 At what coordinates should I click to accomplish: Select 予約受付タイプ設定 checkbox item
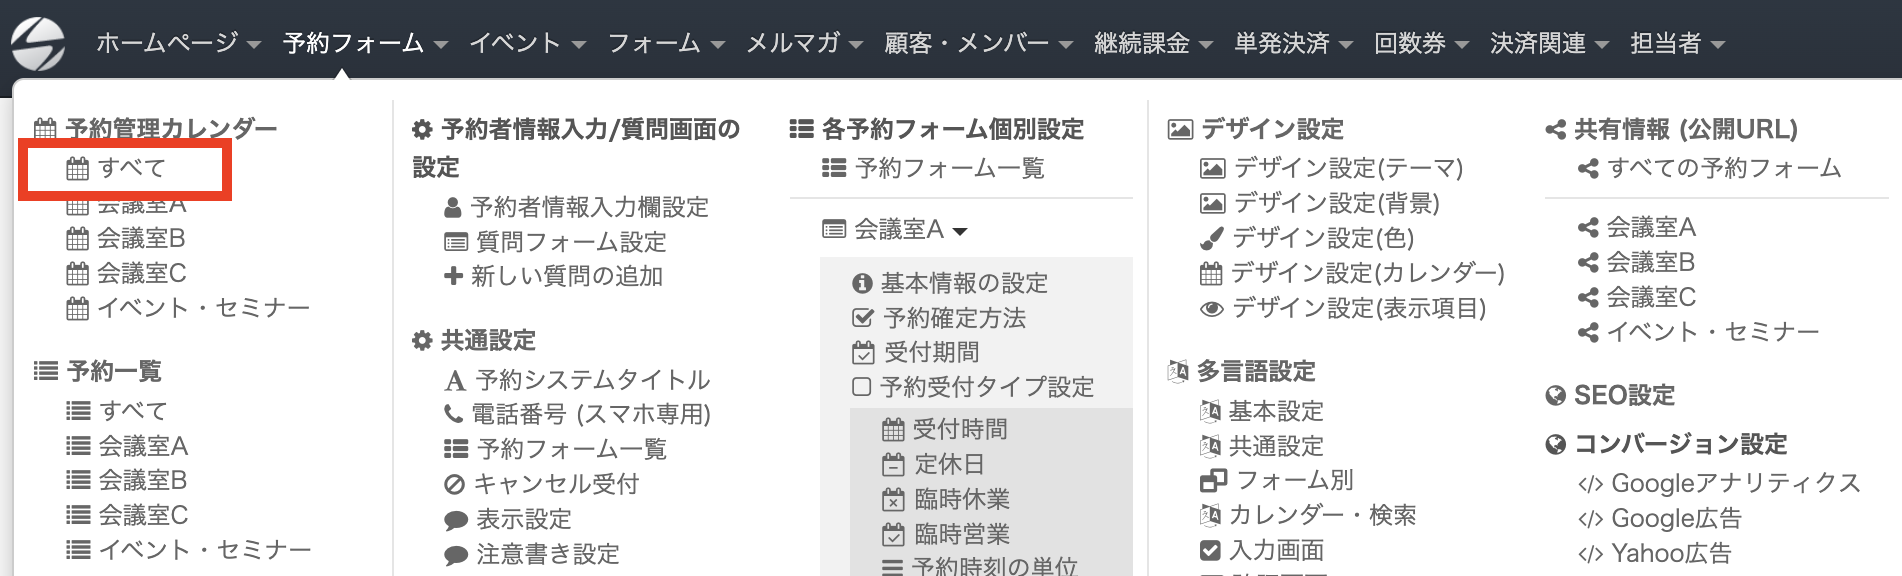click(x=973, y=387)
